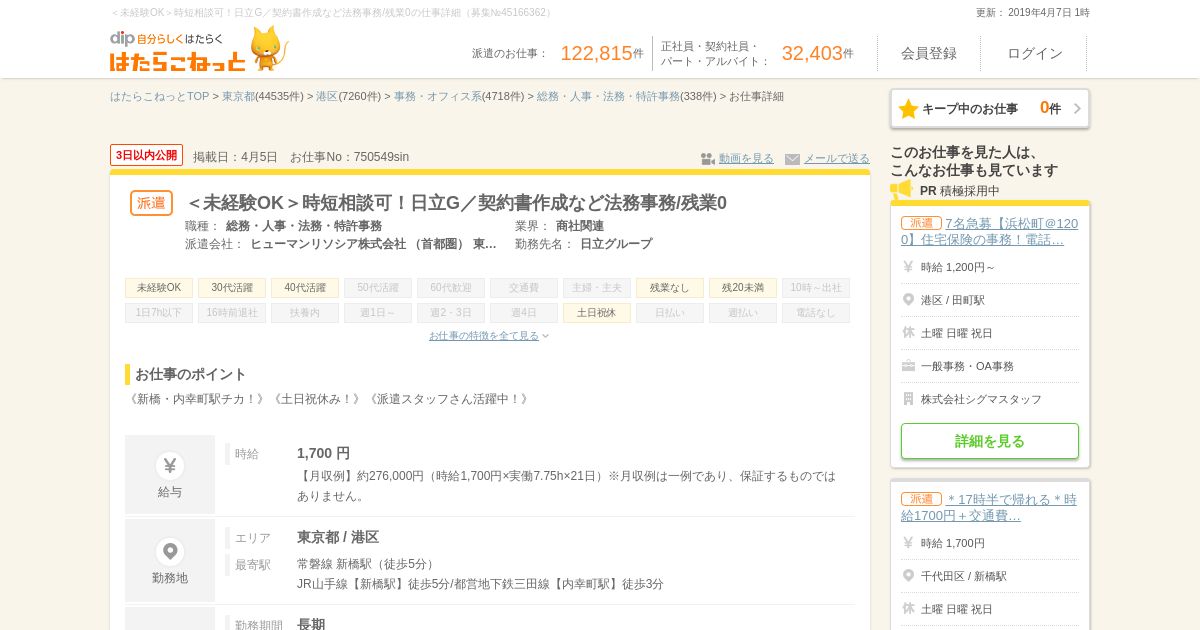1200x630 pixels.
Task: Click the orange cat mascot icon
Action: click(x=268, y=48)
